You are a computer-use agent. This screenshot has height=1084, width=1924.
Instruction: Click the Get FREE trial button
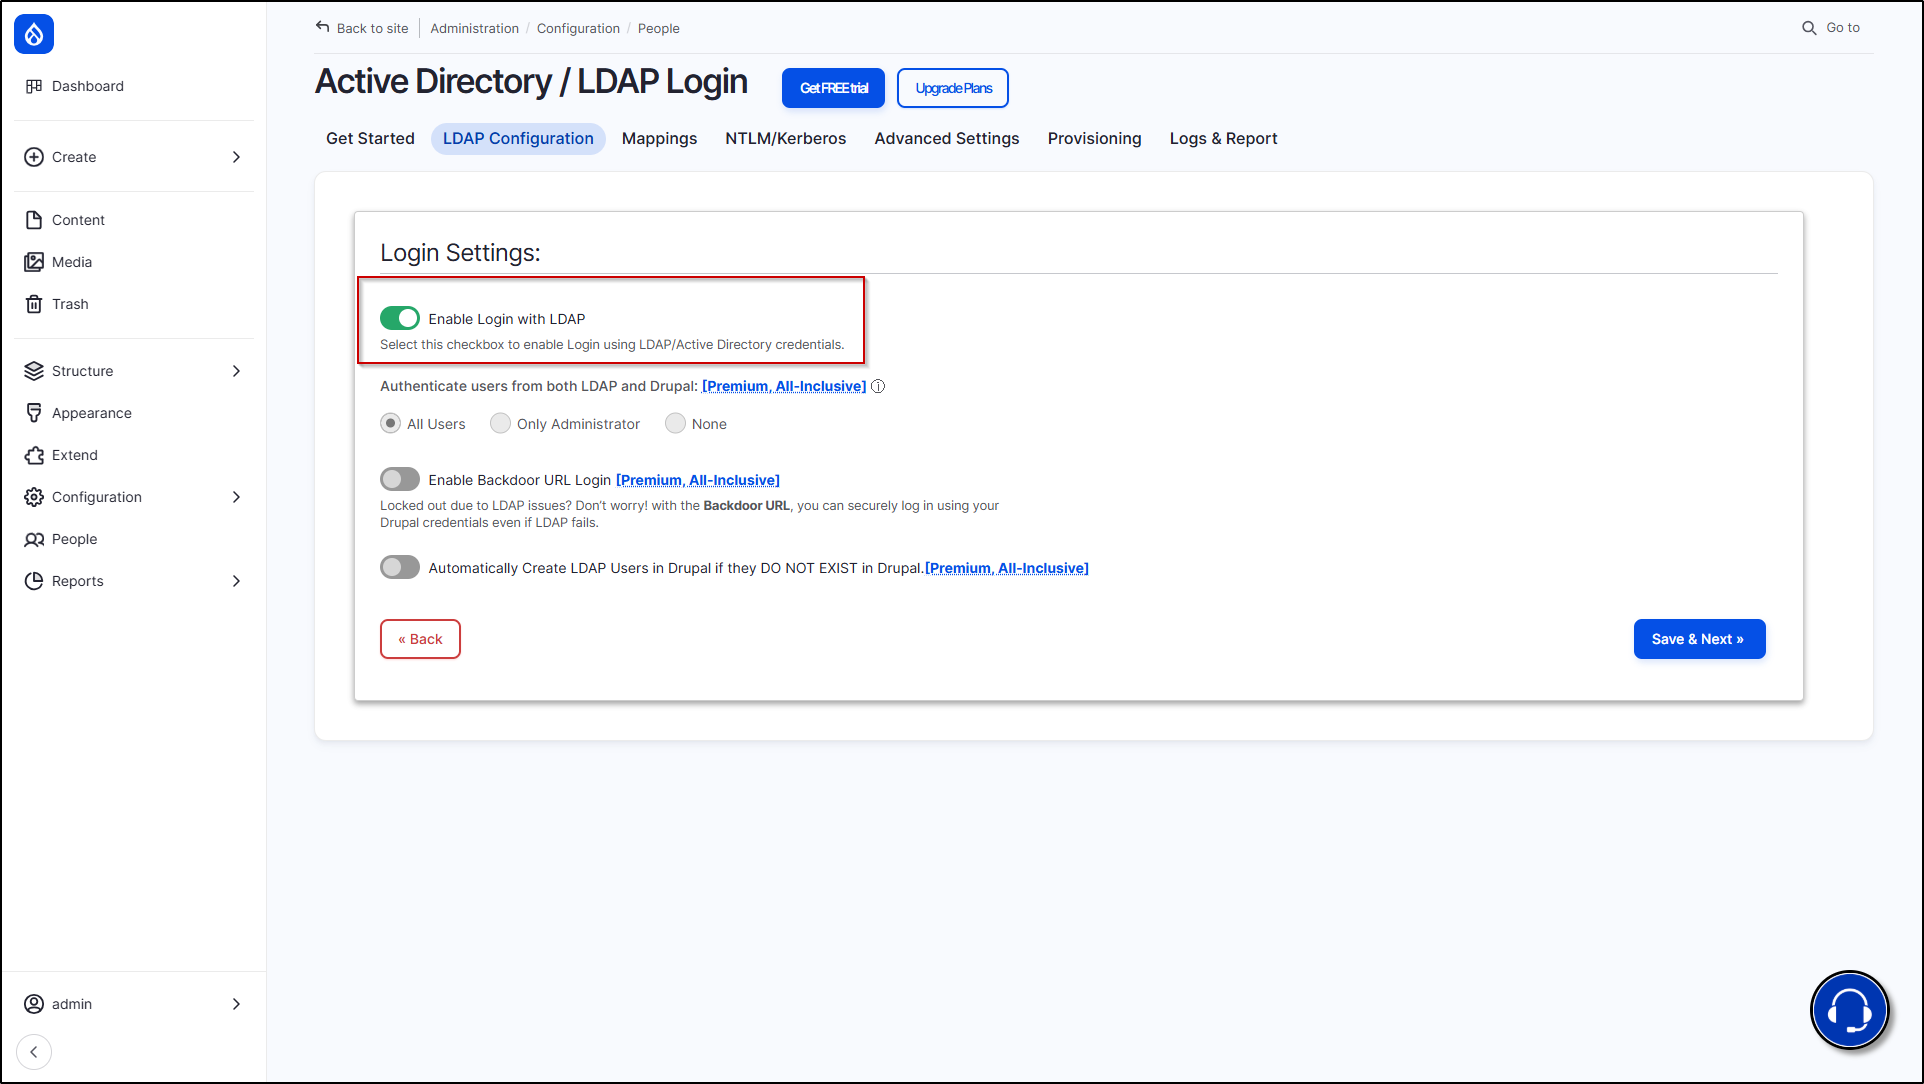coord(833,88)
